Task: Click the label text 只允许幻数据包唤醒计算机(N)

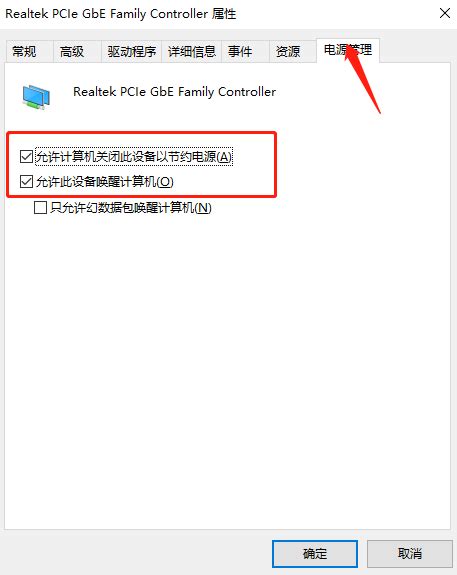Action: 131,208
